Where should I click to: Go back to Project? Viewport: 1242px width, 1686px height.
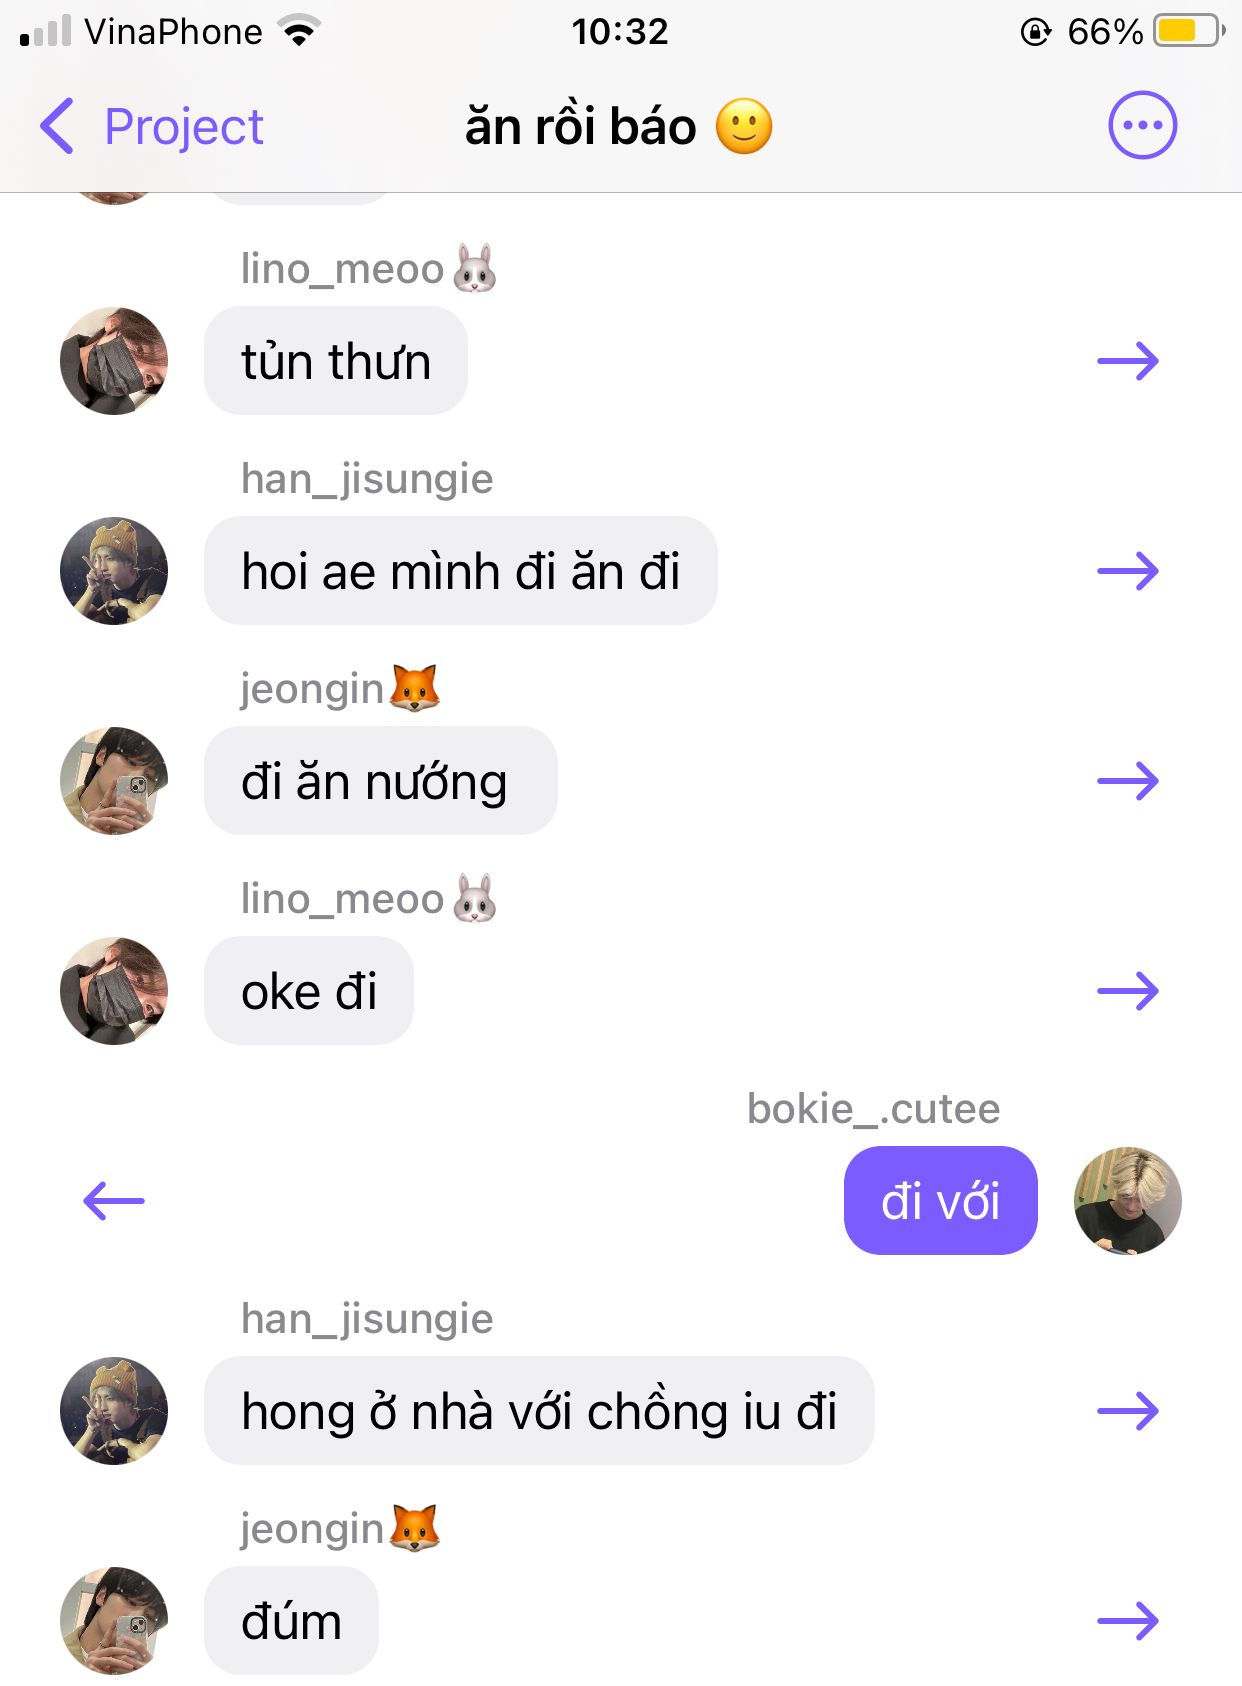[151, 127]
